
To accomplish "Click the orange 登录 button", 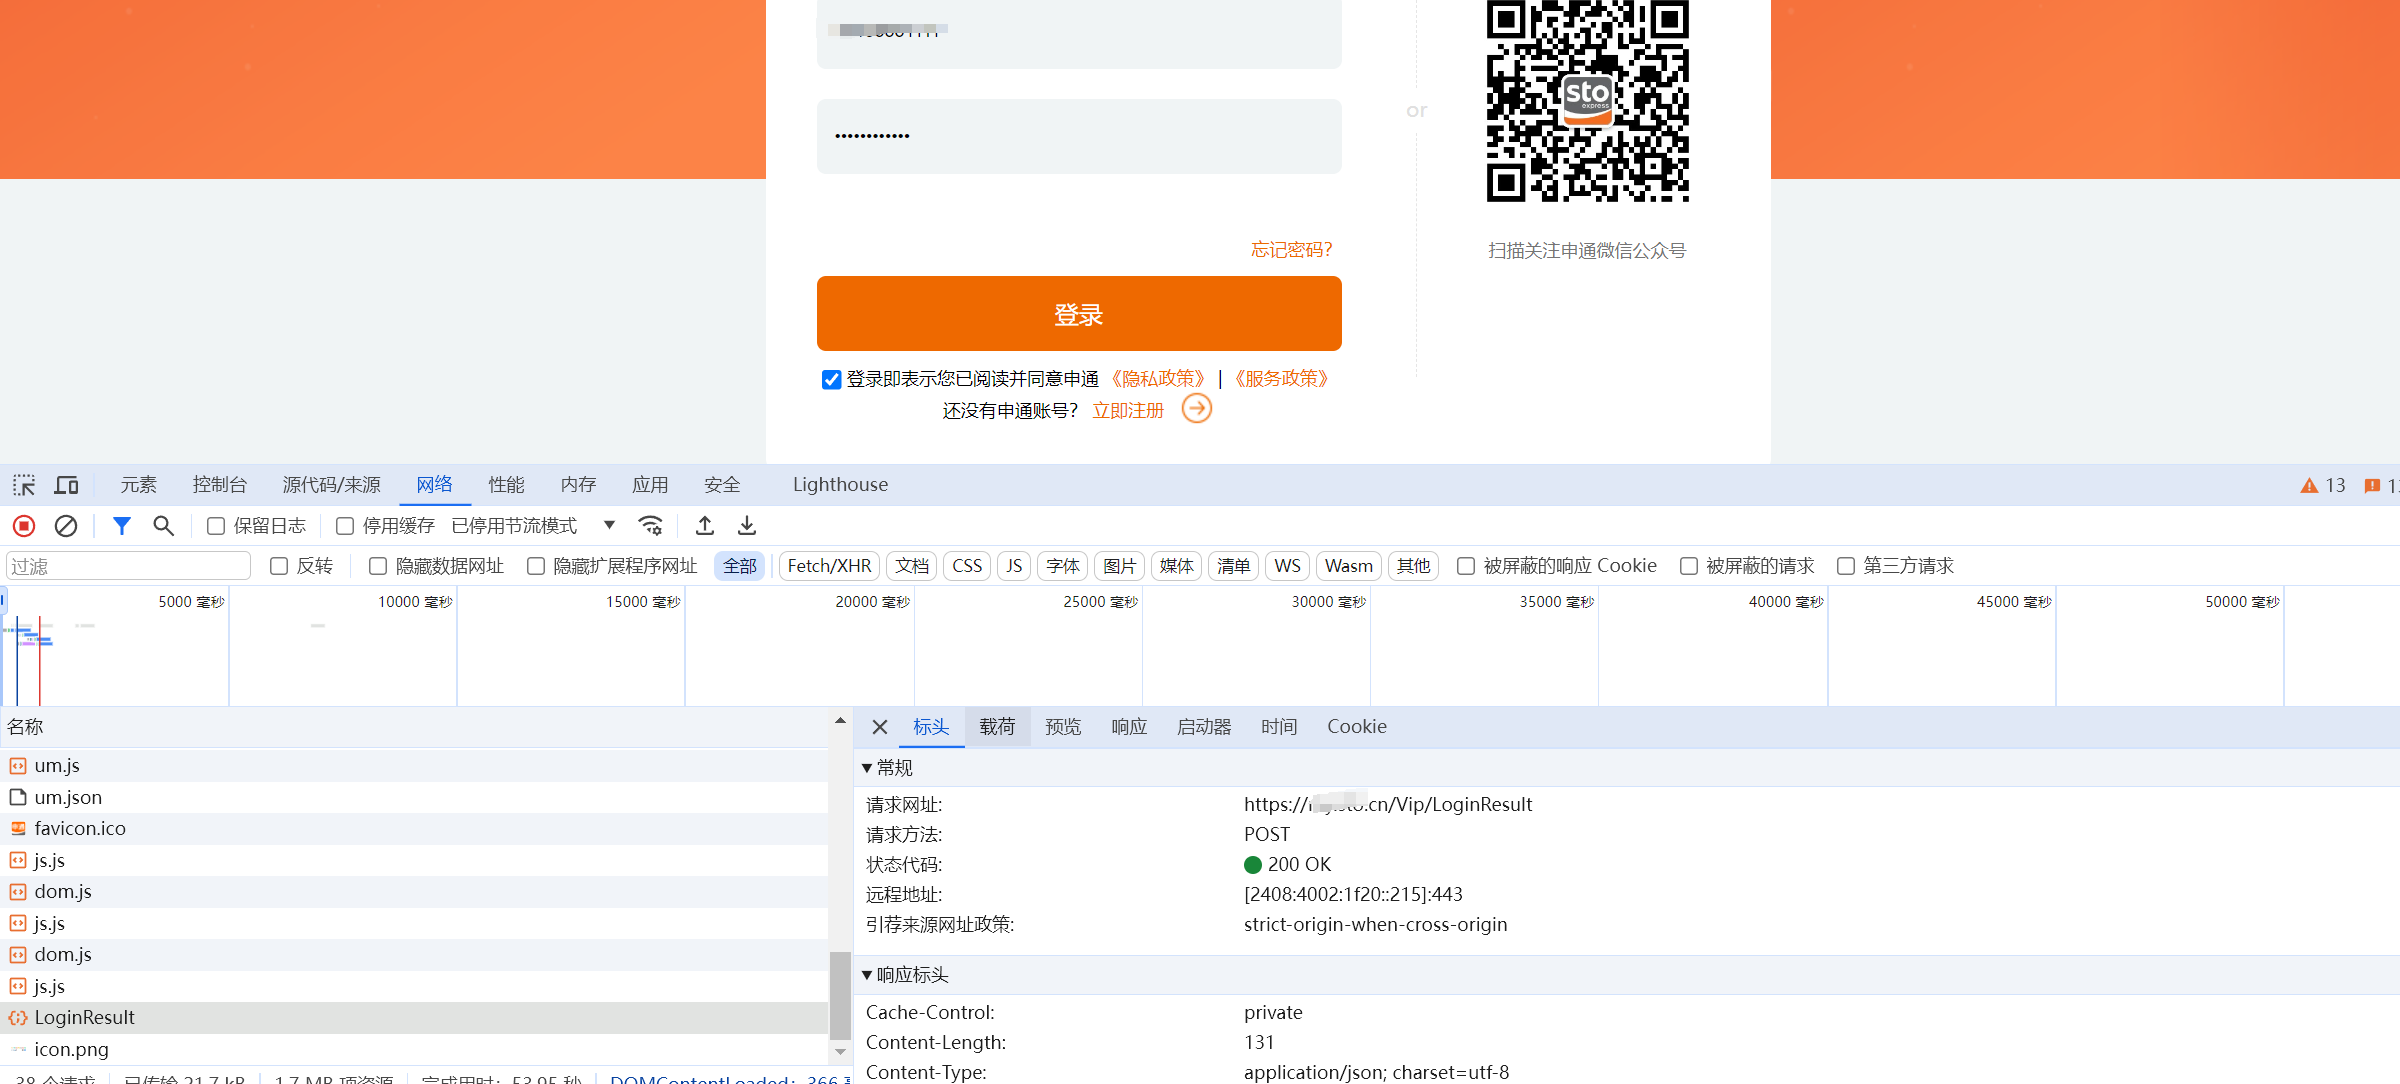I will coord(1078,314).
